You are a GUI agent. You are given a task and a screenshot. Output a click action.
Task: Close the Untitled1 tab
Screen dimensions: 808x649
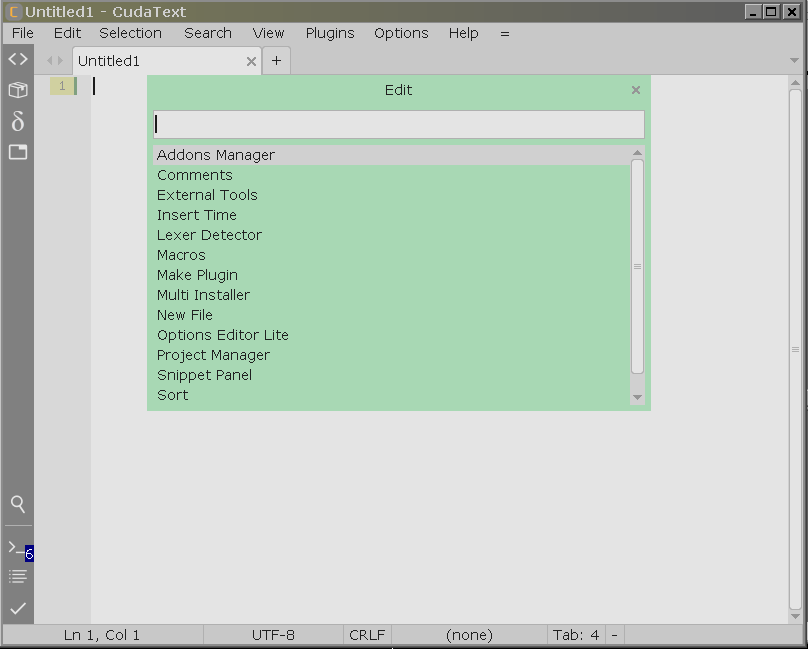coord(251,62)
